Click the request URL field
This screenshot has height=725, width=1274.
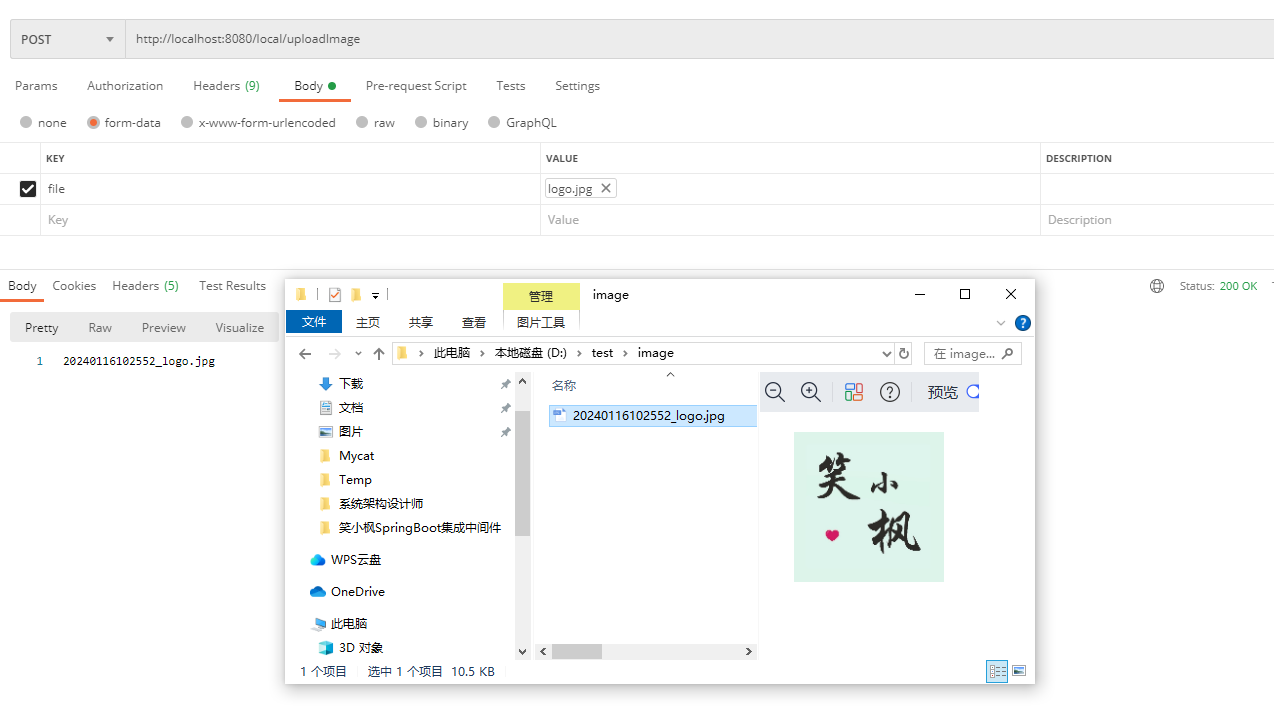(x=700, y=39)
